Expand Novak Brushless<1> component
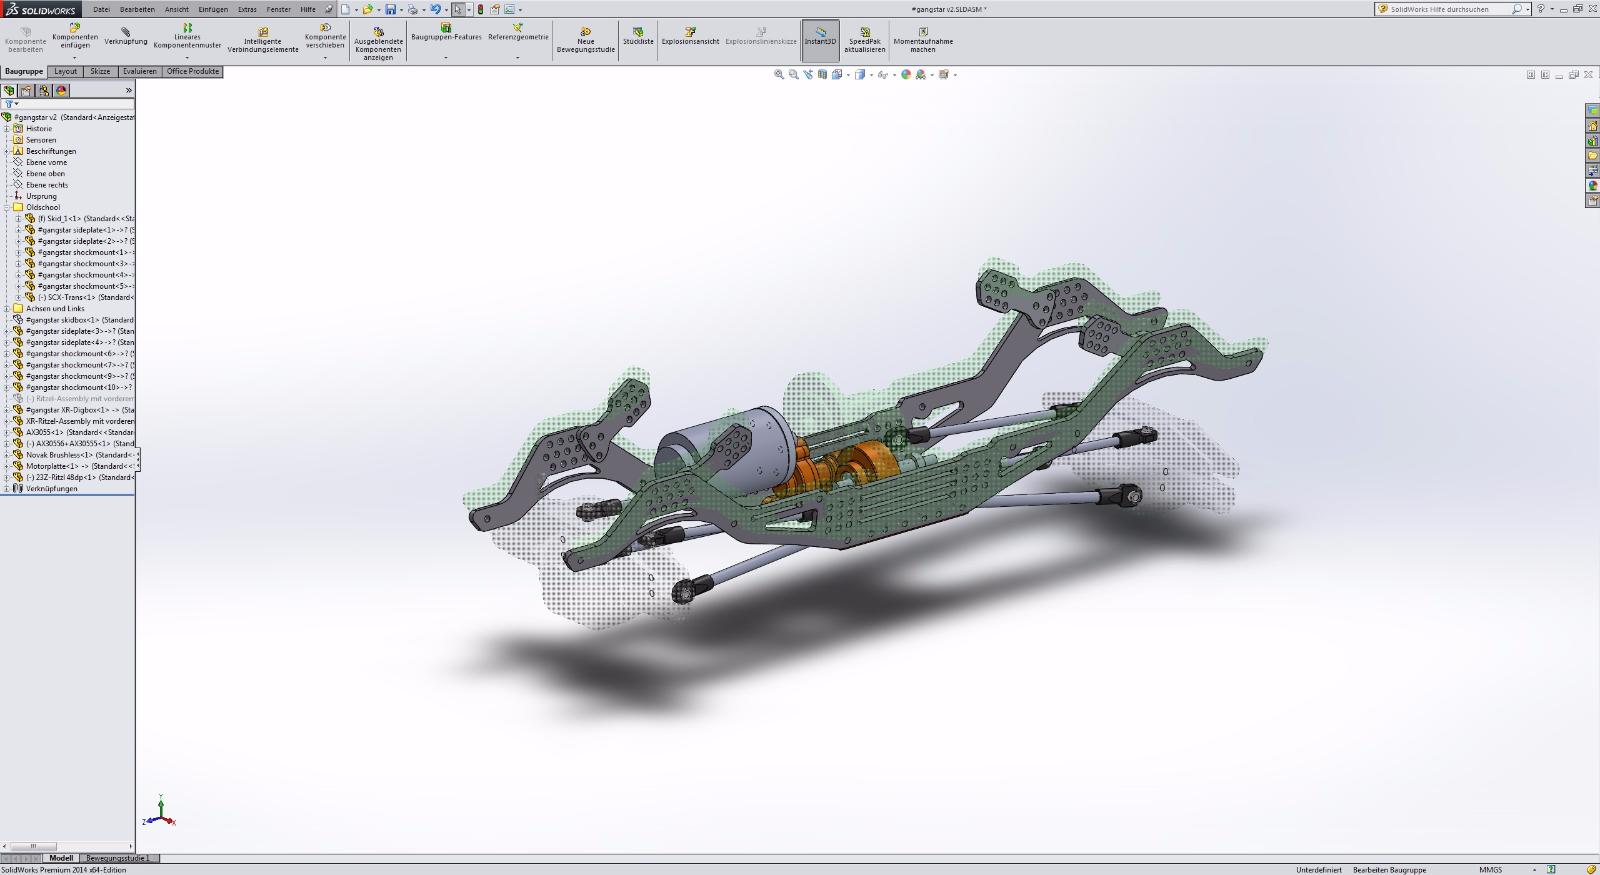 6,454
